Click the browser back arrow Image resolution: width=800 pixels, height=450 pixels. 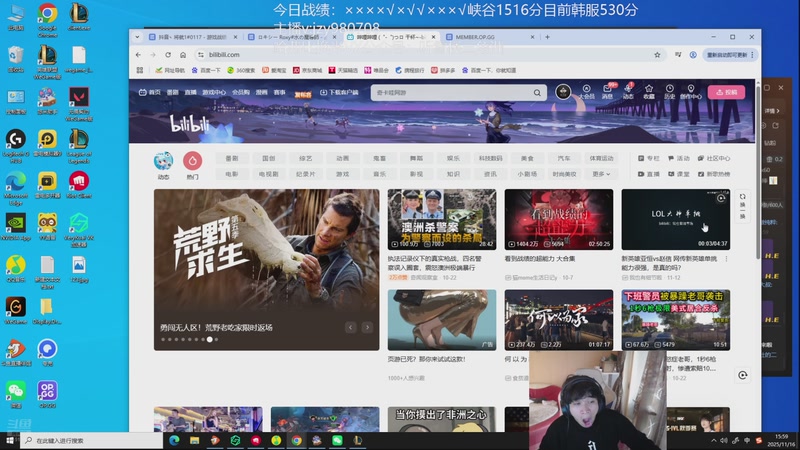coord(138,55)
